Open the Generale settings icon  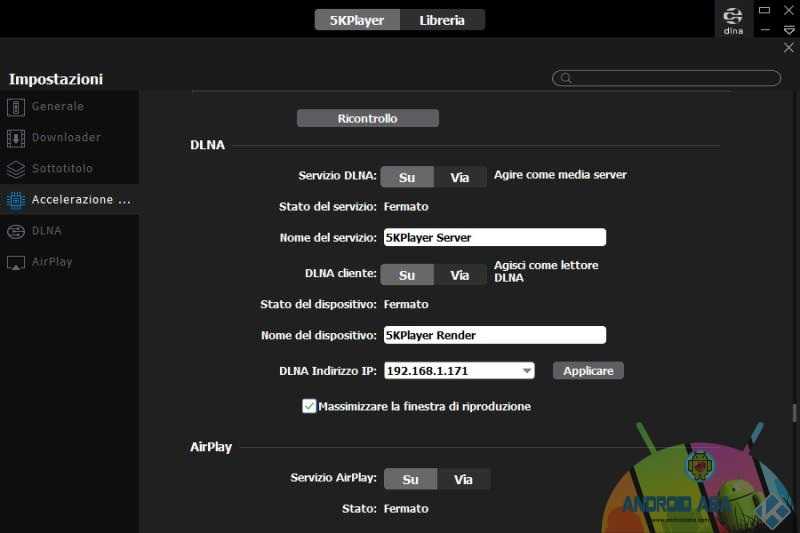[16, 107]
